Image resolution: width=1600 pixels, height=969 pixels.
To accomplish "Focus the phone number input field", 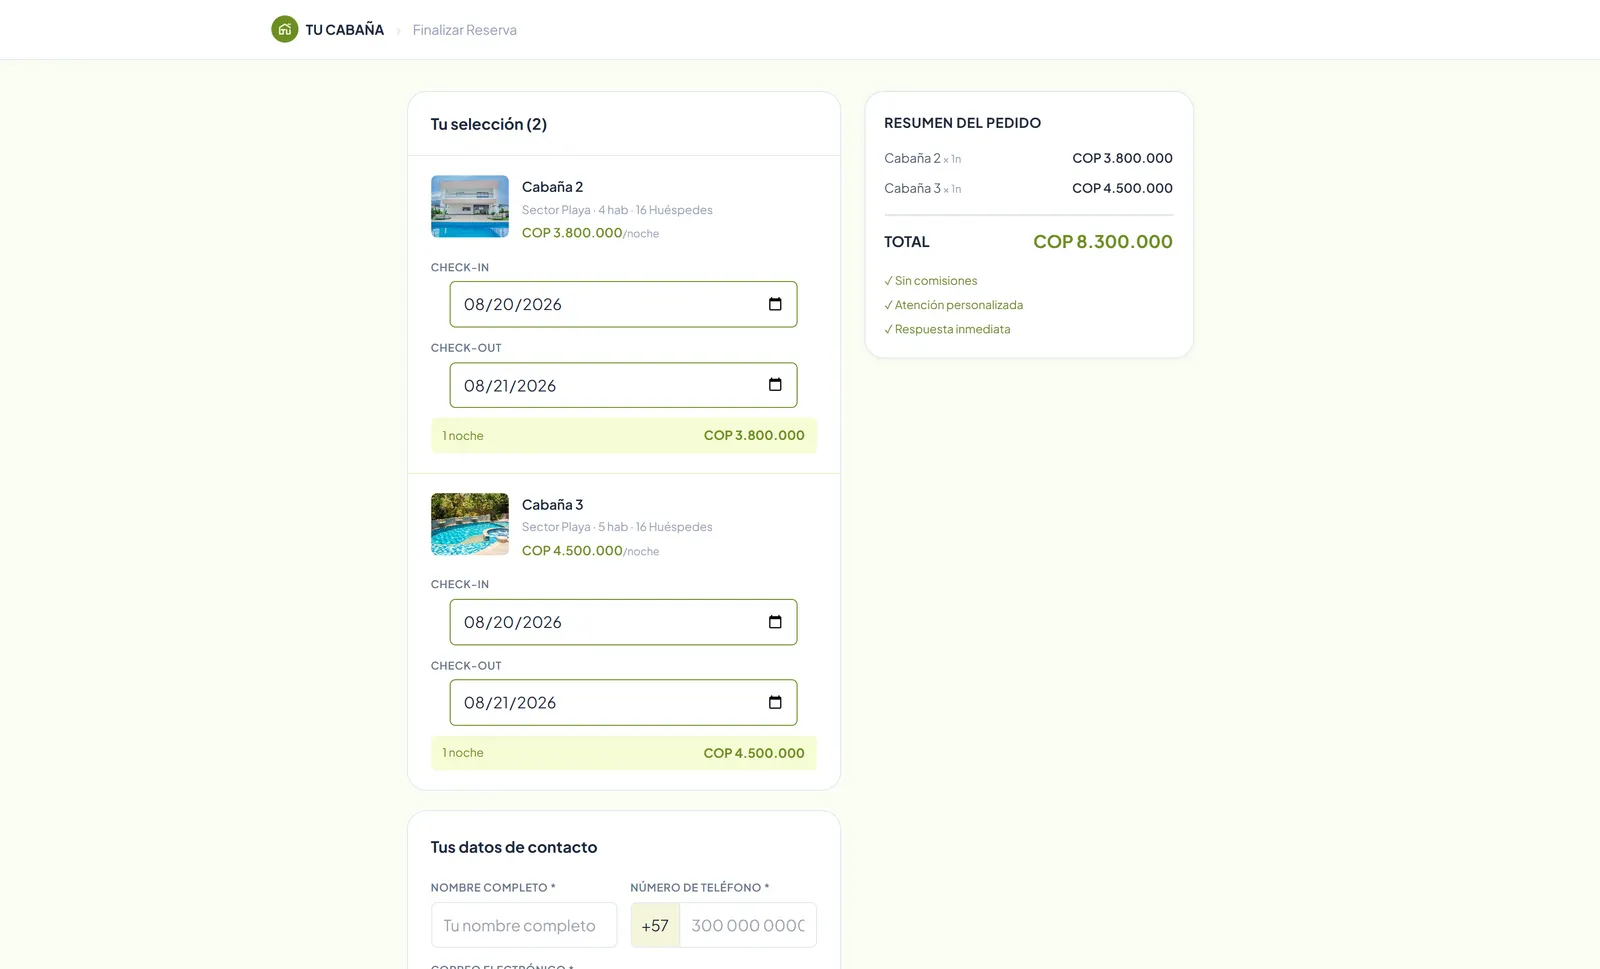I will coord(748,925).
